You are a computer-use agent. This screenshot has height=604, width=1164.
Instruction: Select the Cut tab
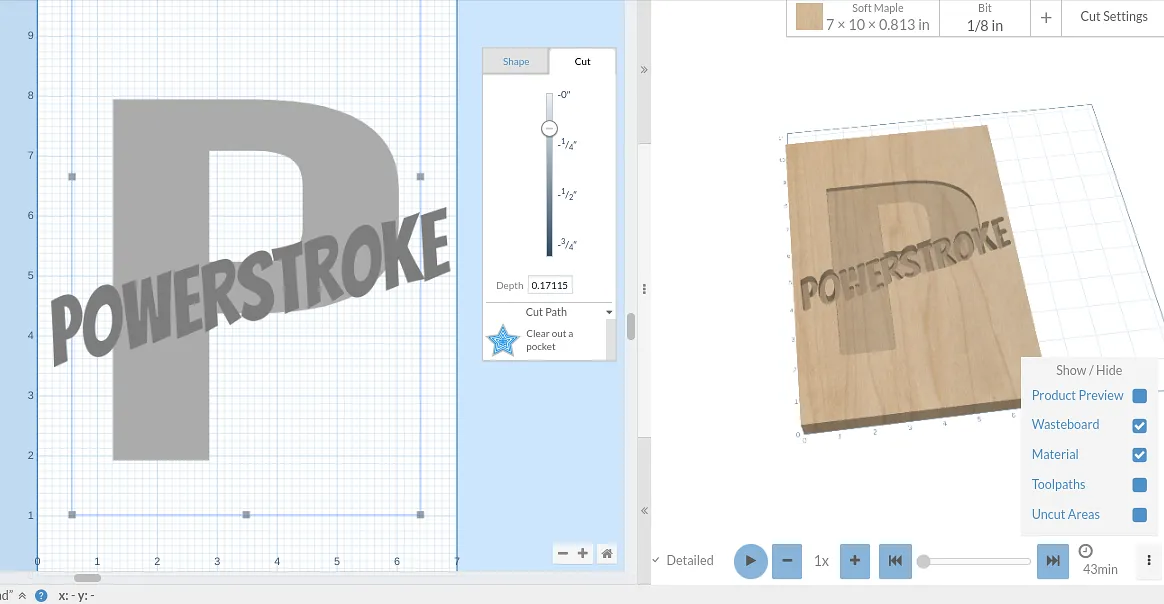pos(582,61)
